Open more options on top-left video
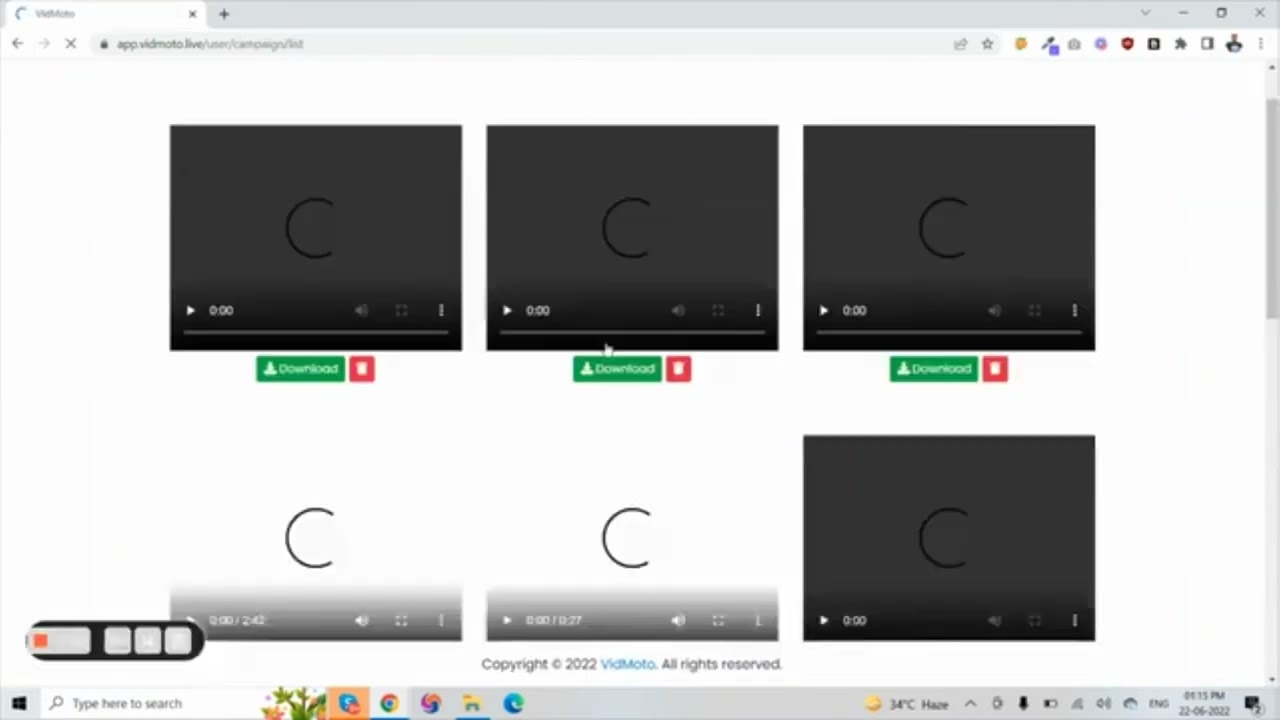This screenshot has height=720, width=1280. click(x=441, y=310)
